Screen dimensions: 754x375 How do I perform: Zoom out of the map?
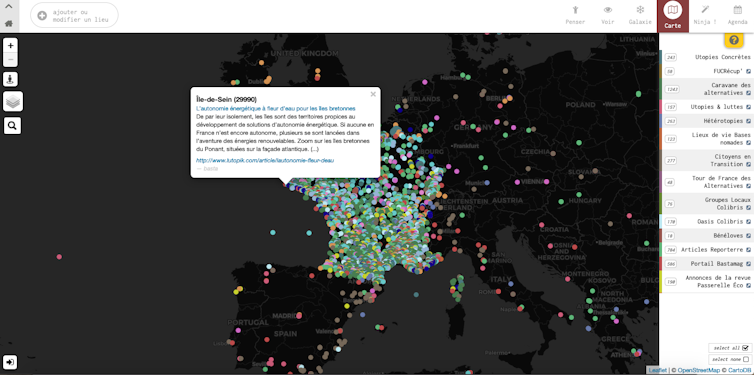click(11, 60)
